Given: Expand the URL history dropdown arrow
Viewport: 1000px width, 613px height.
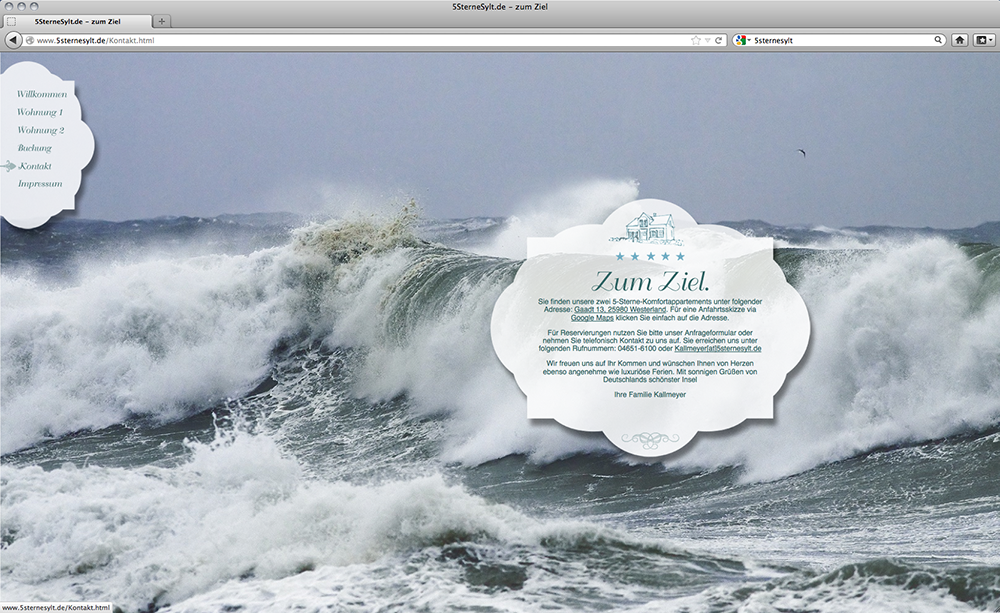Looking at the screenshot, I should 707,40.
